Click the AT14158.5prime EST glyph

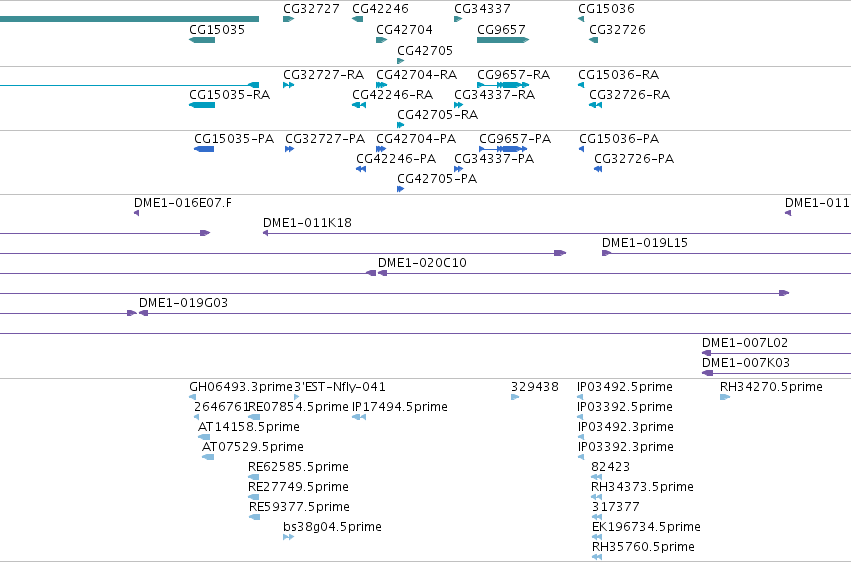click(204, 437)
